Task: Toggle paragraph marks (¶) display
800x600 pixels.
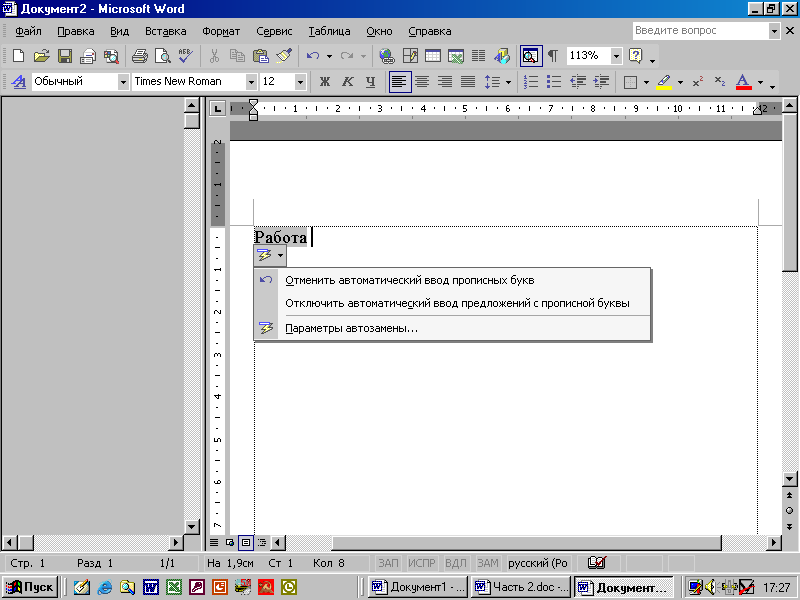Action: click(x=553, y=56)
